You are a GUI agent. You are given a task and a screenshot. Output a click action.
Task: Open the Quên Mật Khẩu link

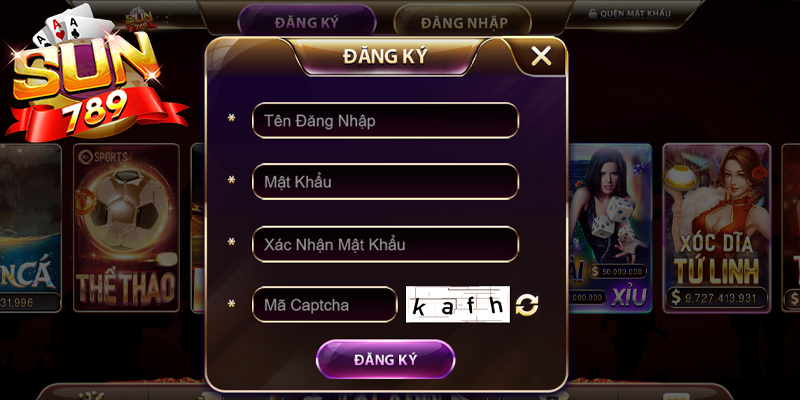[635, 14]
